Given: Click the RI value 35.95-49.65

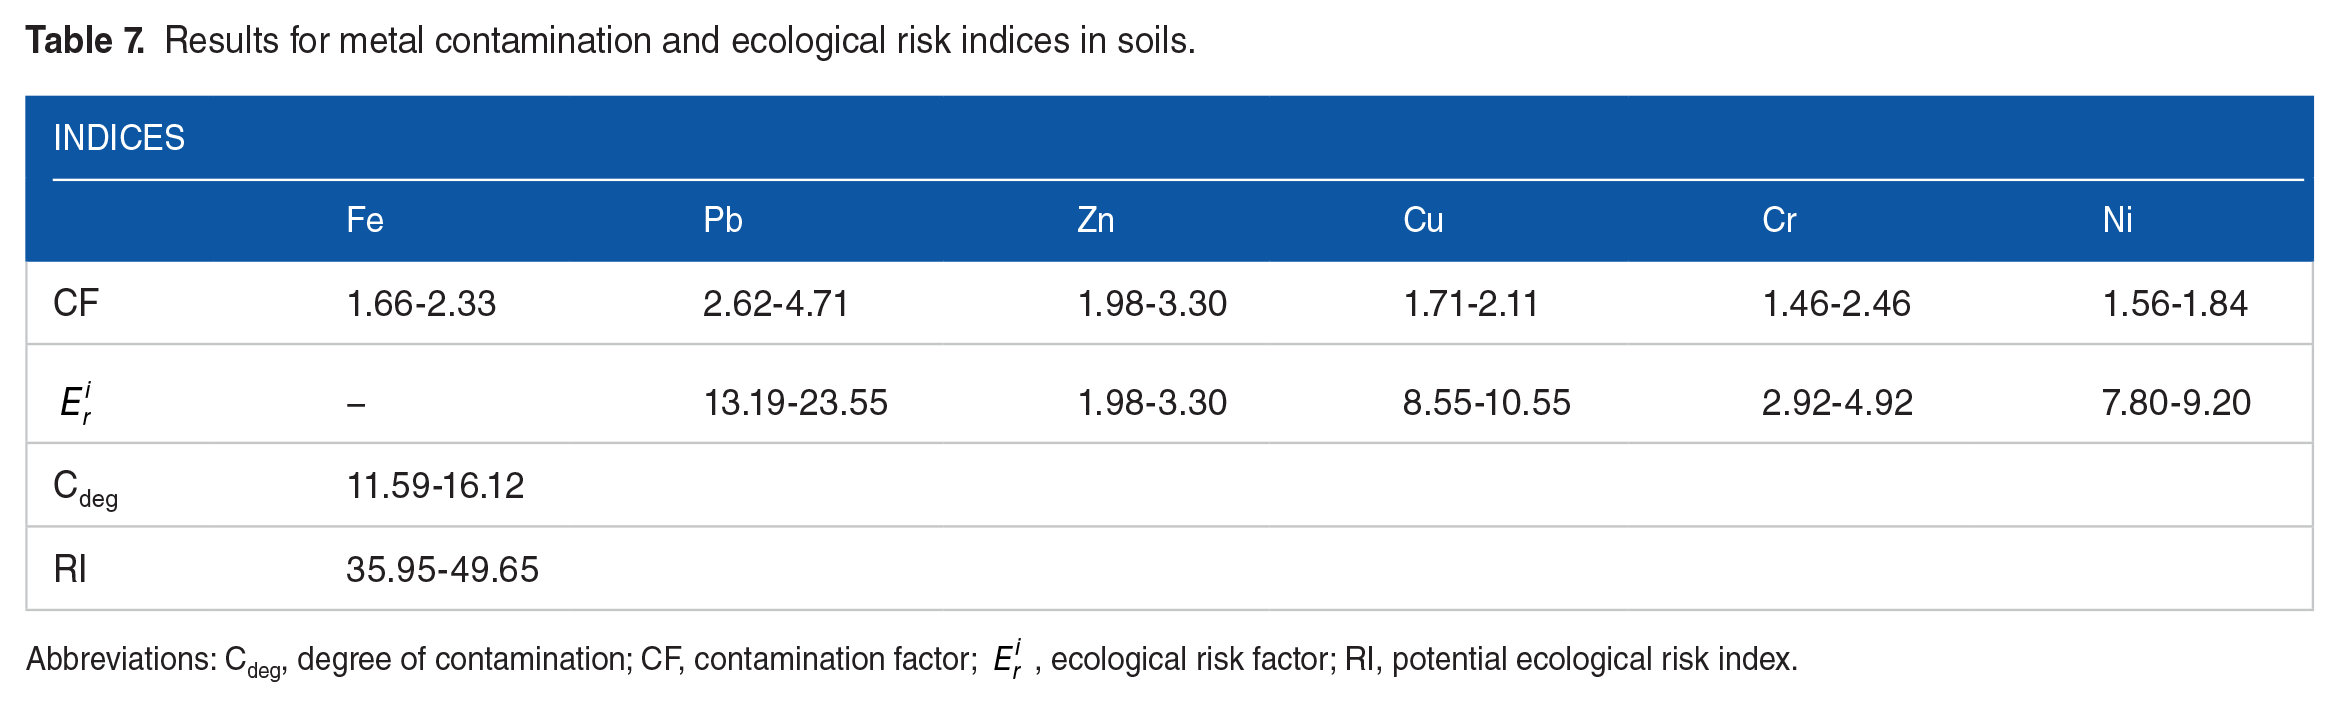Looking at the screenshot, I should coord(442,570).
